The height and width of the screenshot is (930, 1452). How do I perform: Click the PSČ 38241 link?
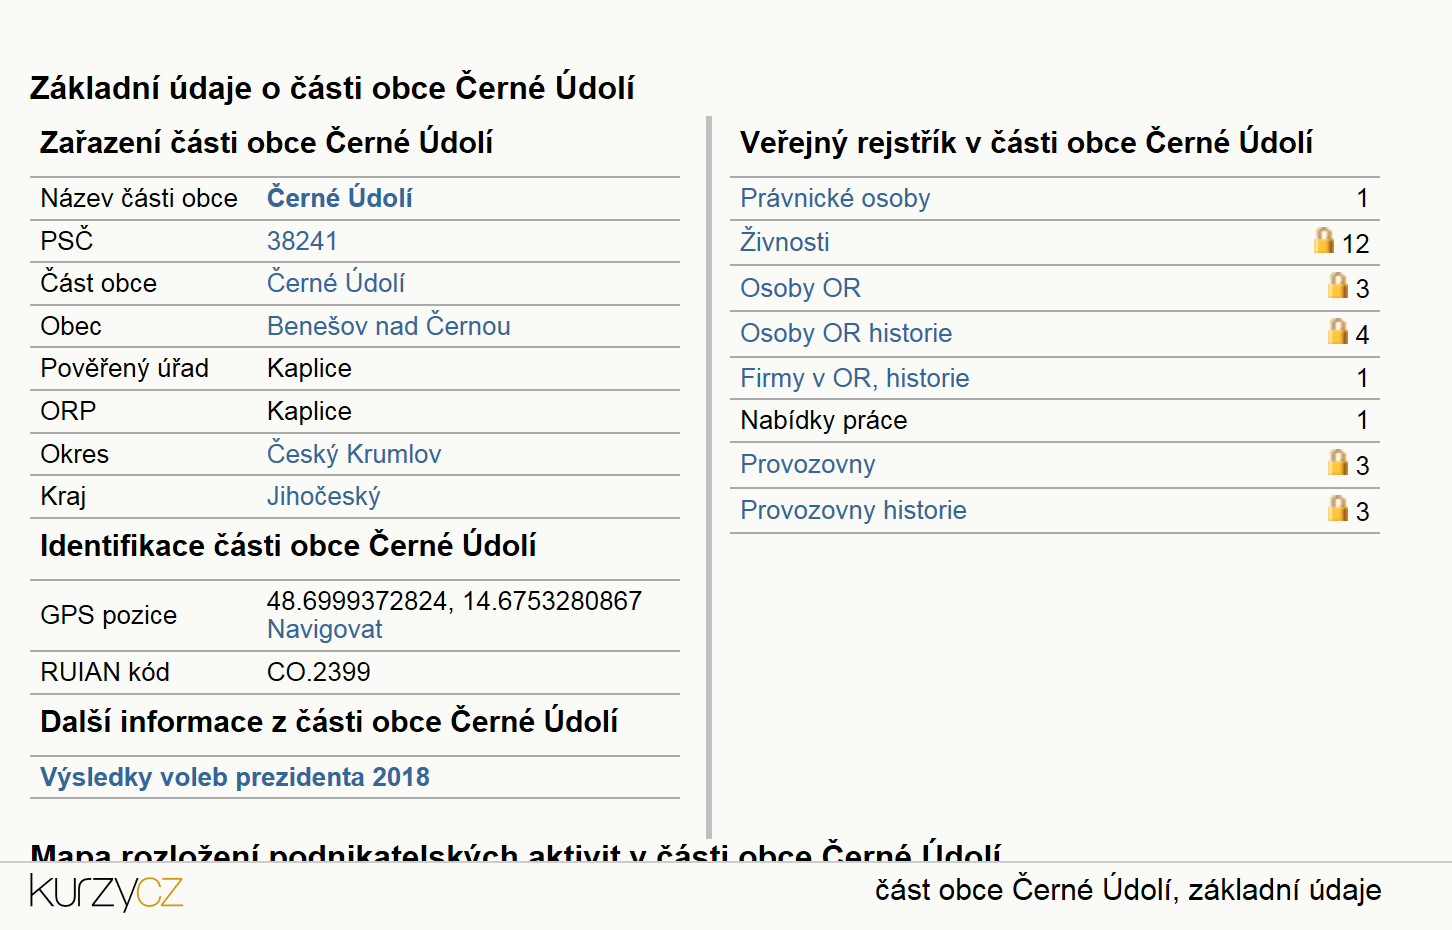[x=302, y=241]
